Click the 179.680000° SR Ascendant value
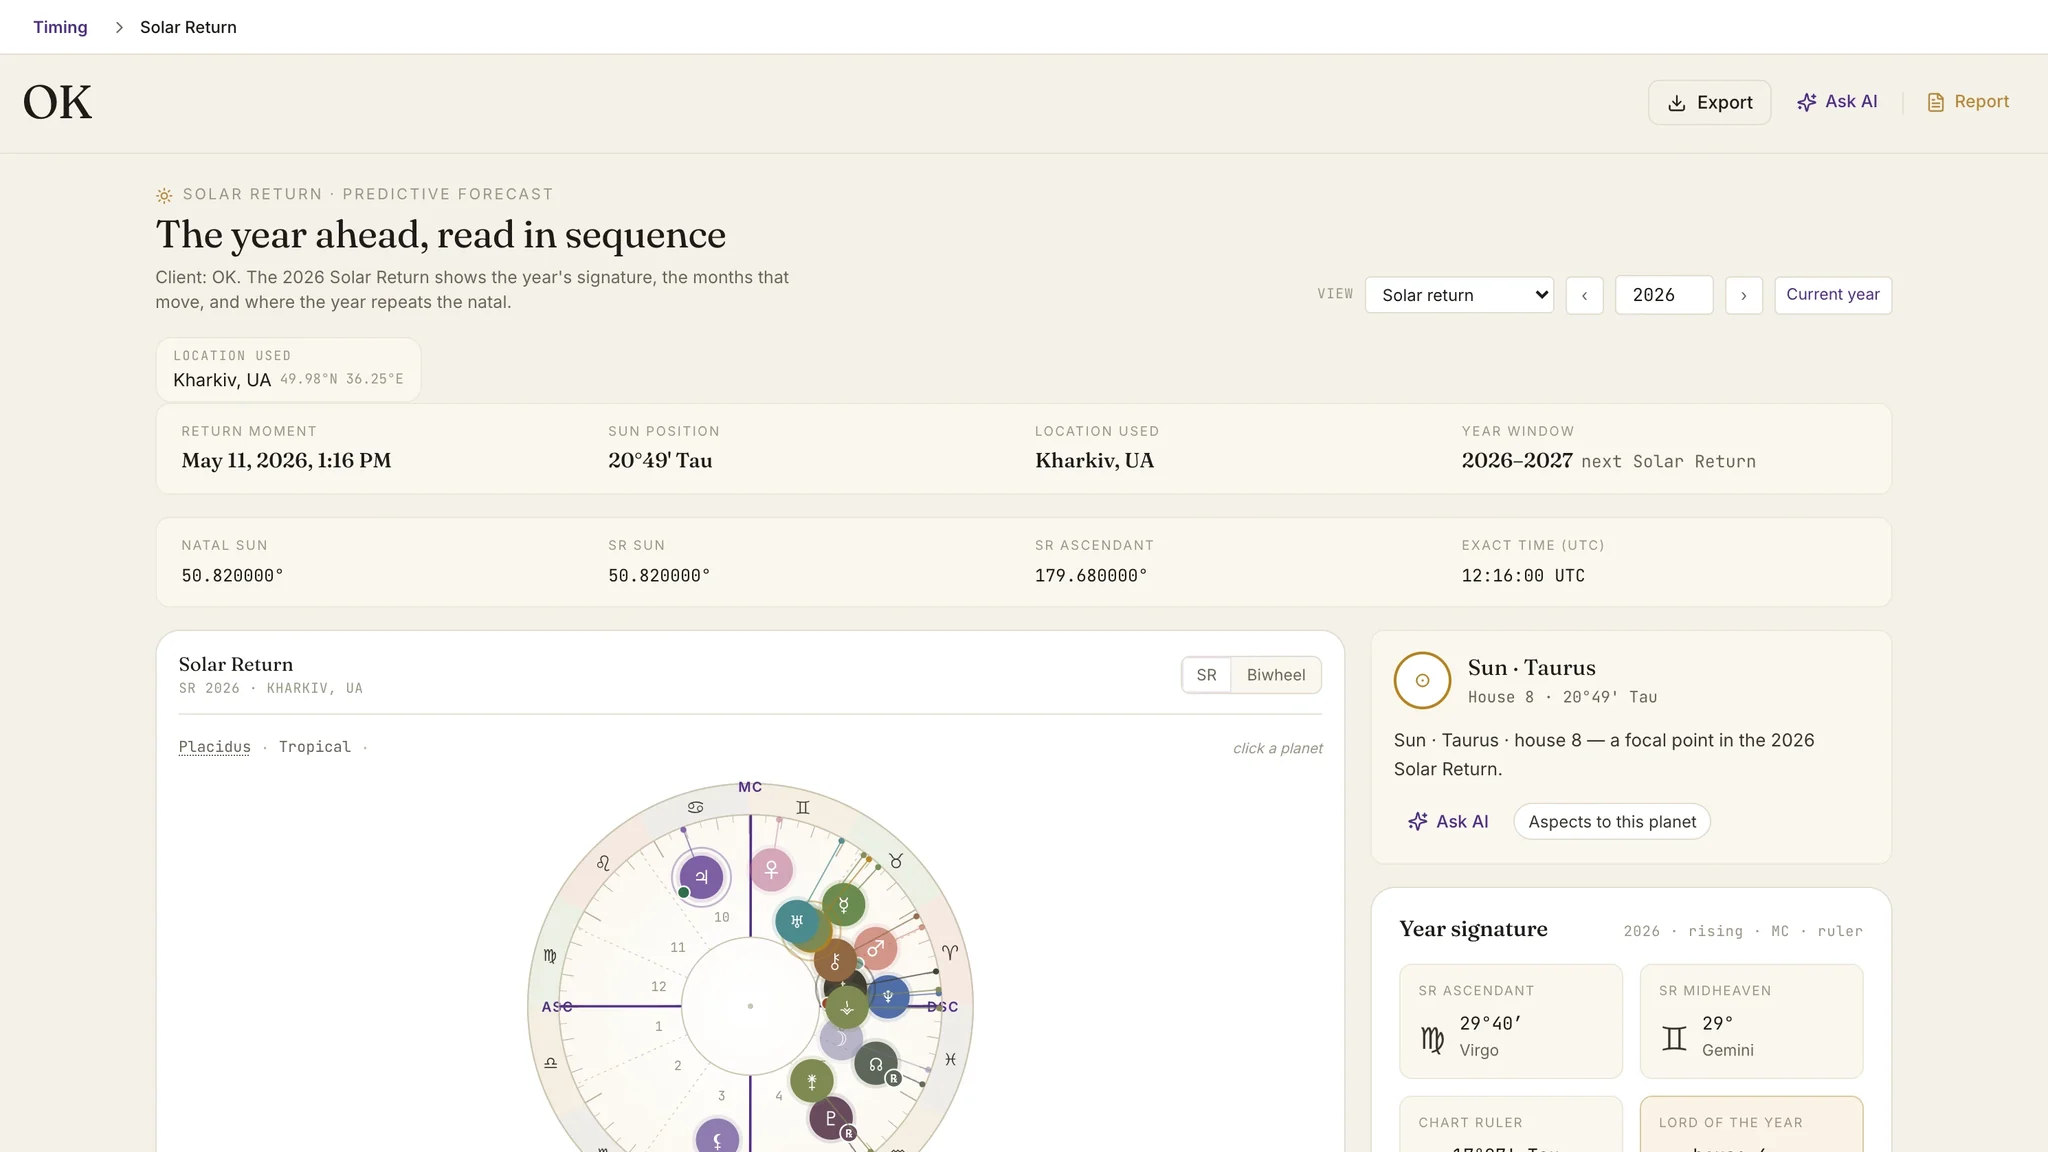 tap(1091, 576)
